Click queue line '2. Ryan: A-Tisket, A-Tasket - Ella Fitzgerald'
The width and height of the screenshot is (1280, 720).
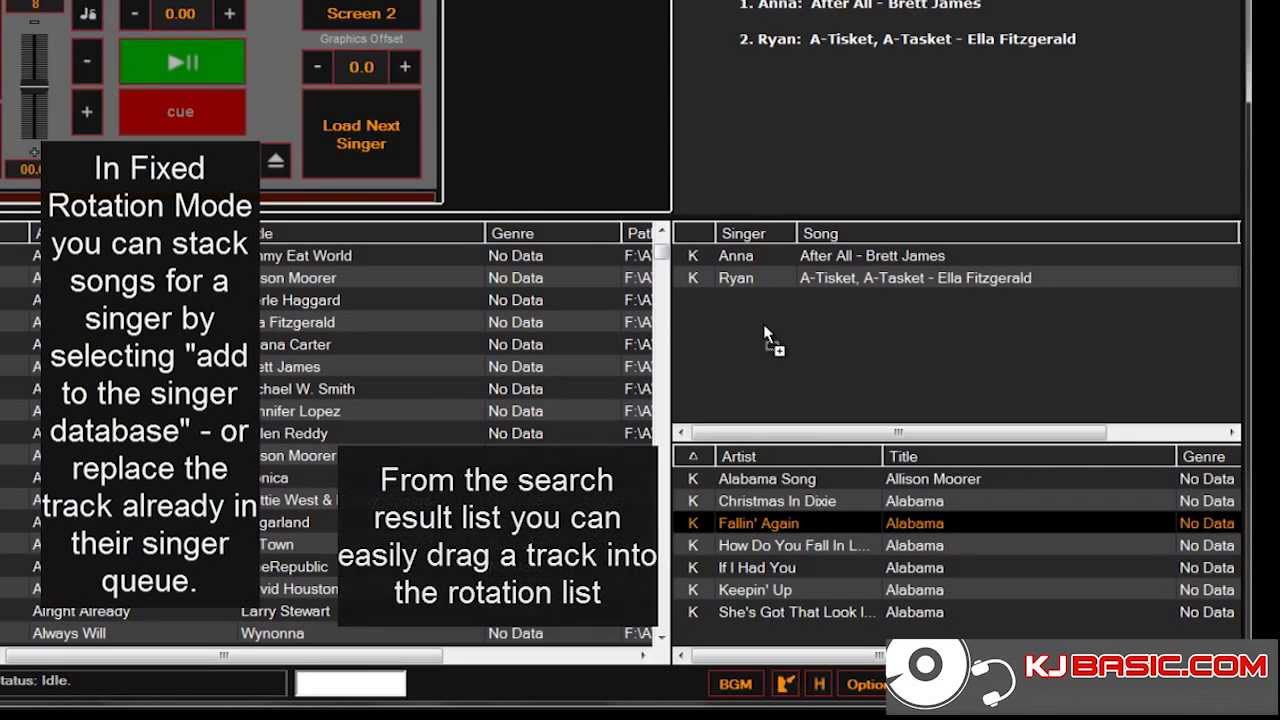pos(907,39)
